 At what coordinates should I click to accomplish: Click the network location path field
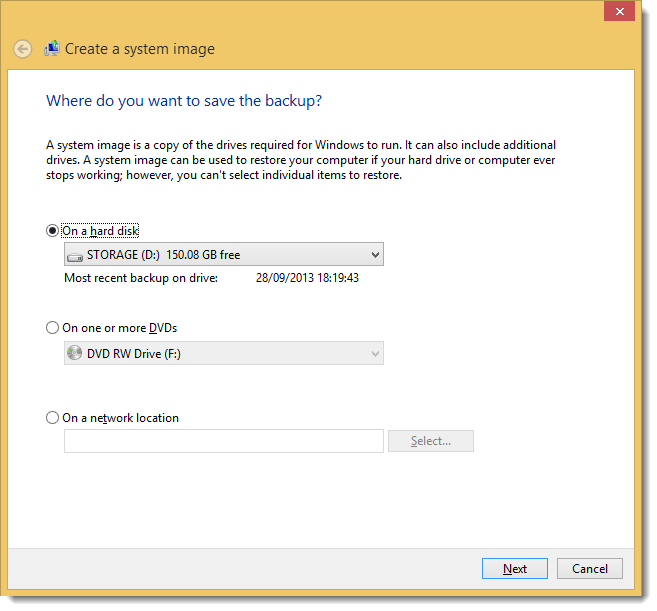(x=224, y=441)
